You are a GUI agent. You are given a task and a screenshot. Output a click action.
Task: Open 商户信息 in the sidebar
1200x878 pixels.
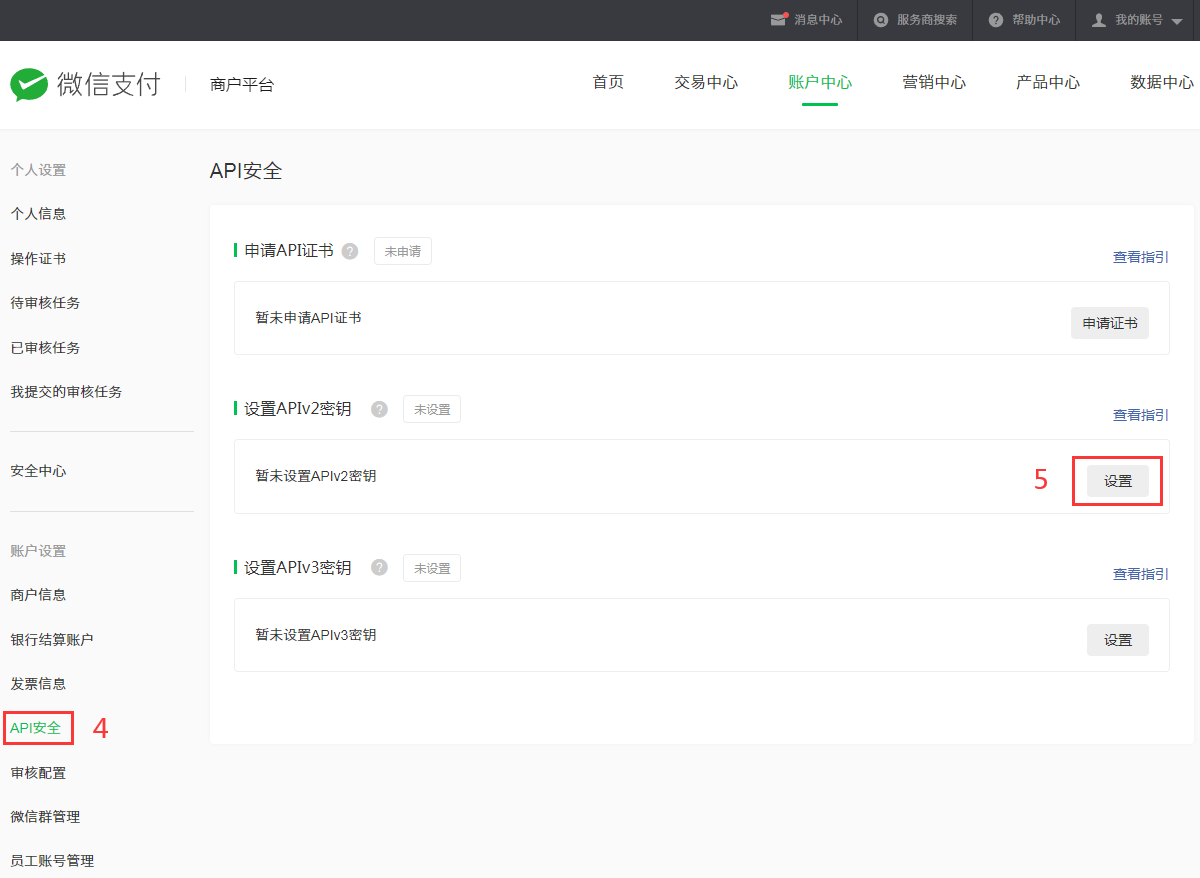point(38,595)
